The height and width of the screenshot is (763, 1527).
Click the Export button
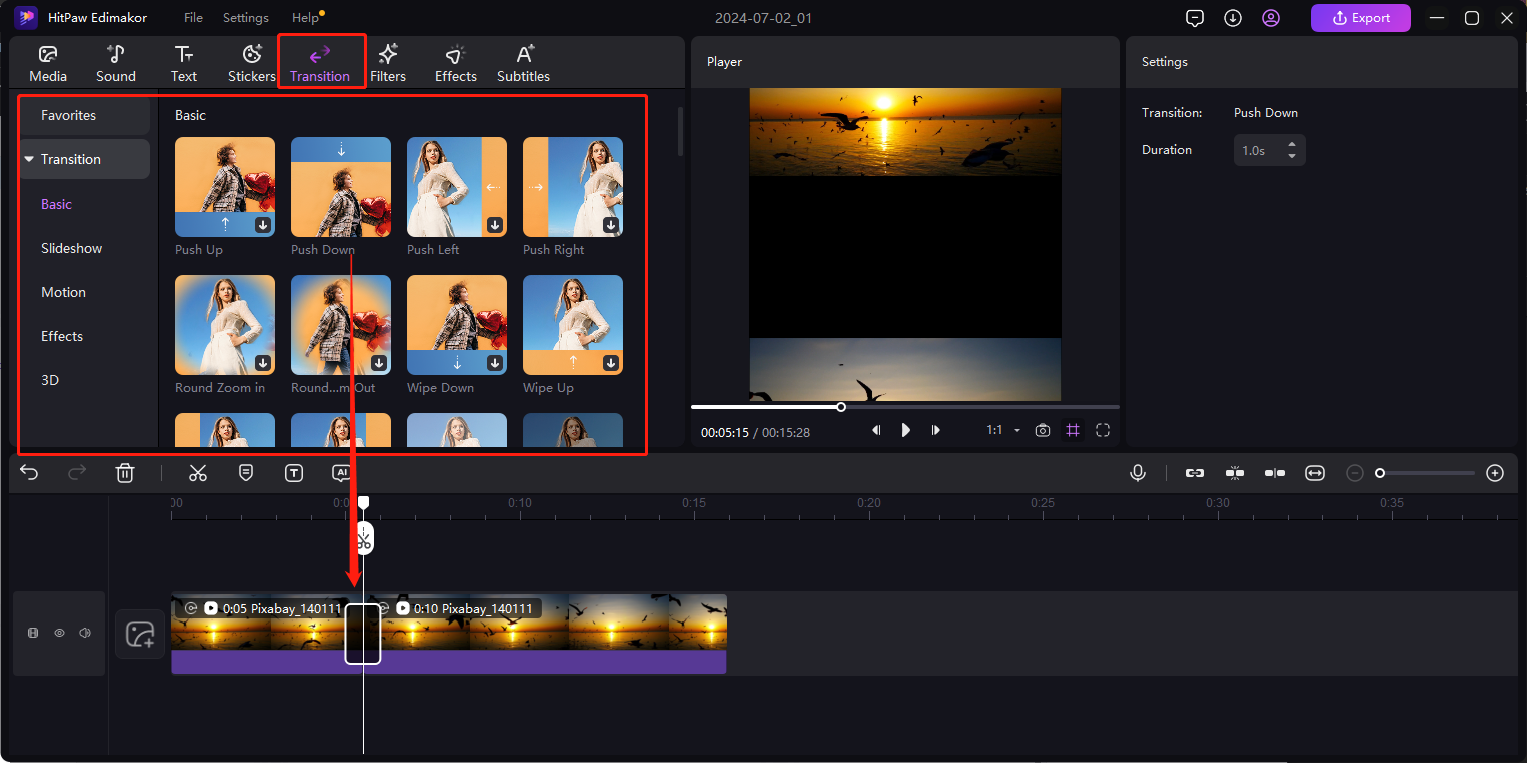[x=1360, y=18]
